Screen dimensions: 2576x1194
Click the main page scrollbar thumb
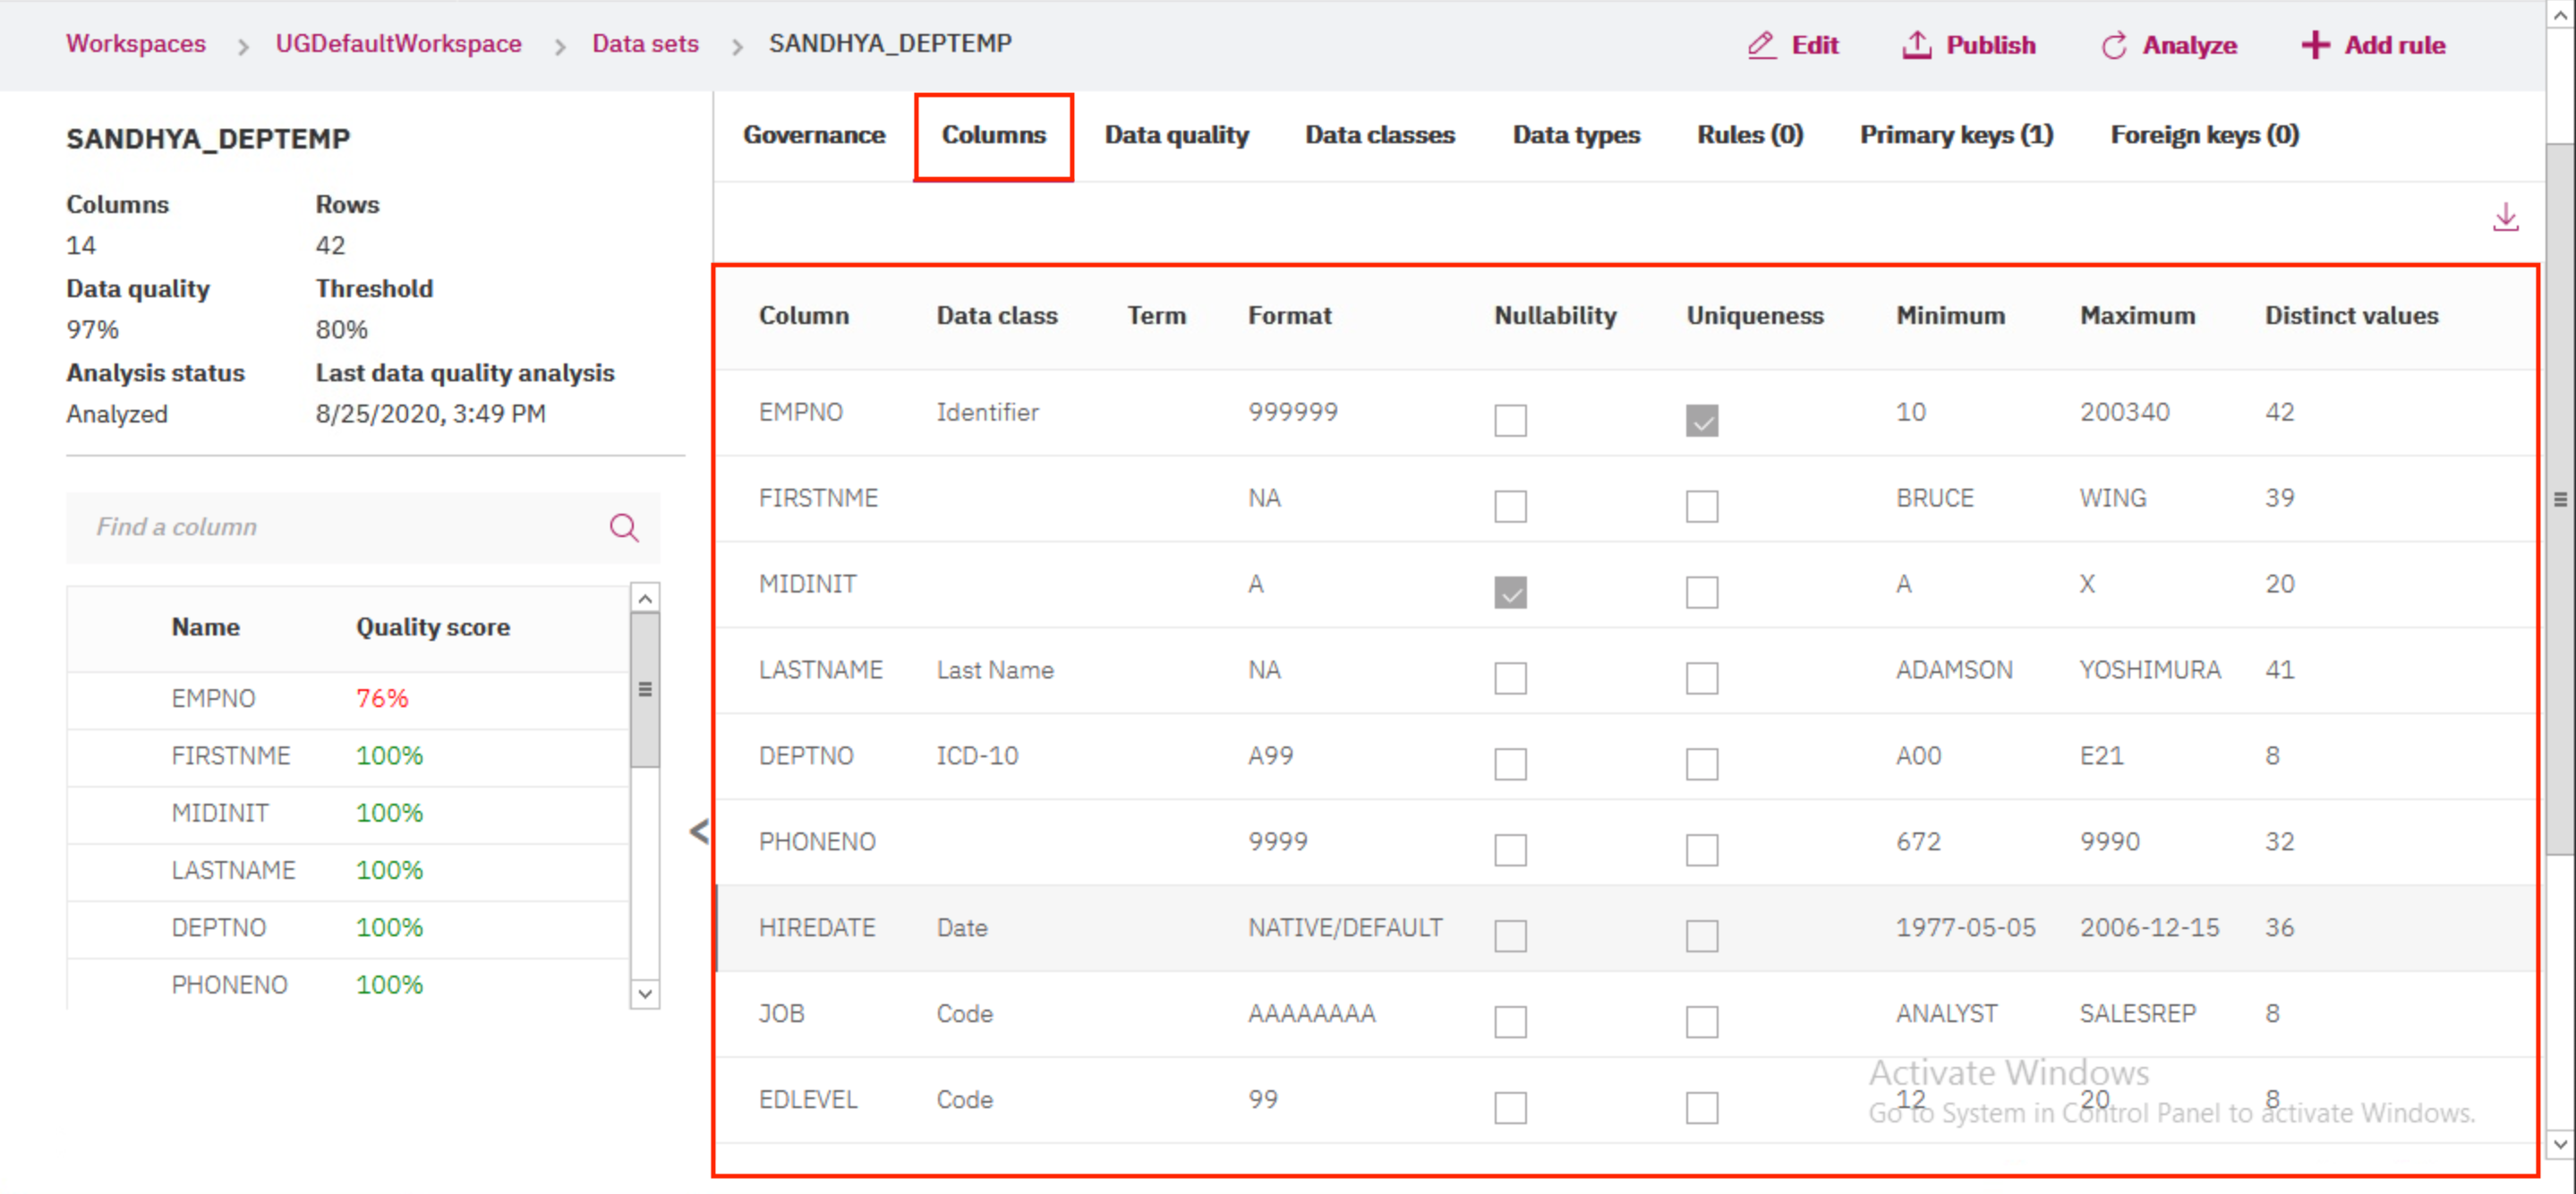click(x=2560, y=499)
